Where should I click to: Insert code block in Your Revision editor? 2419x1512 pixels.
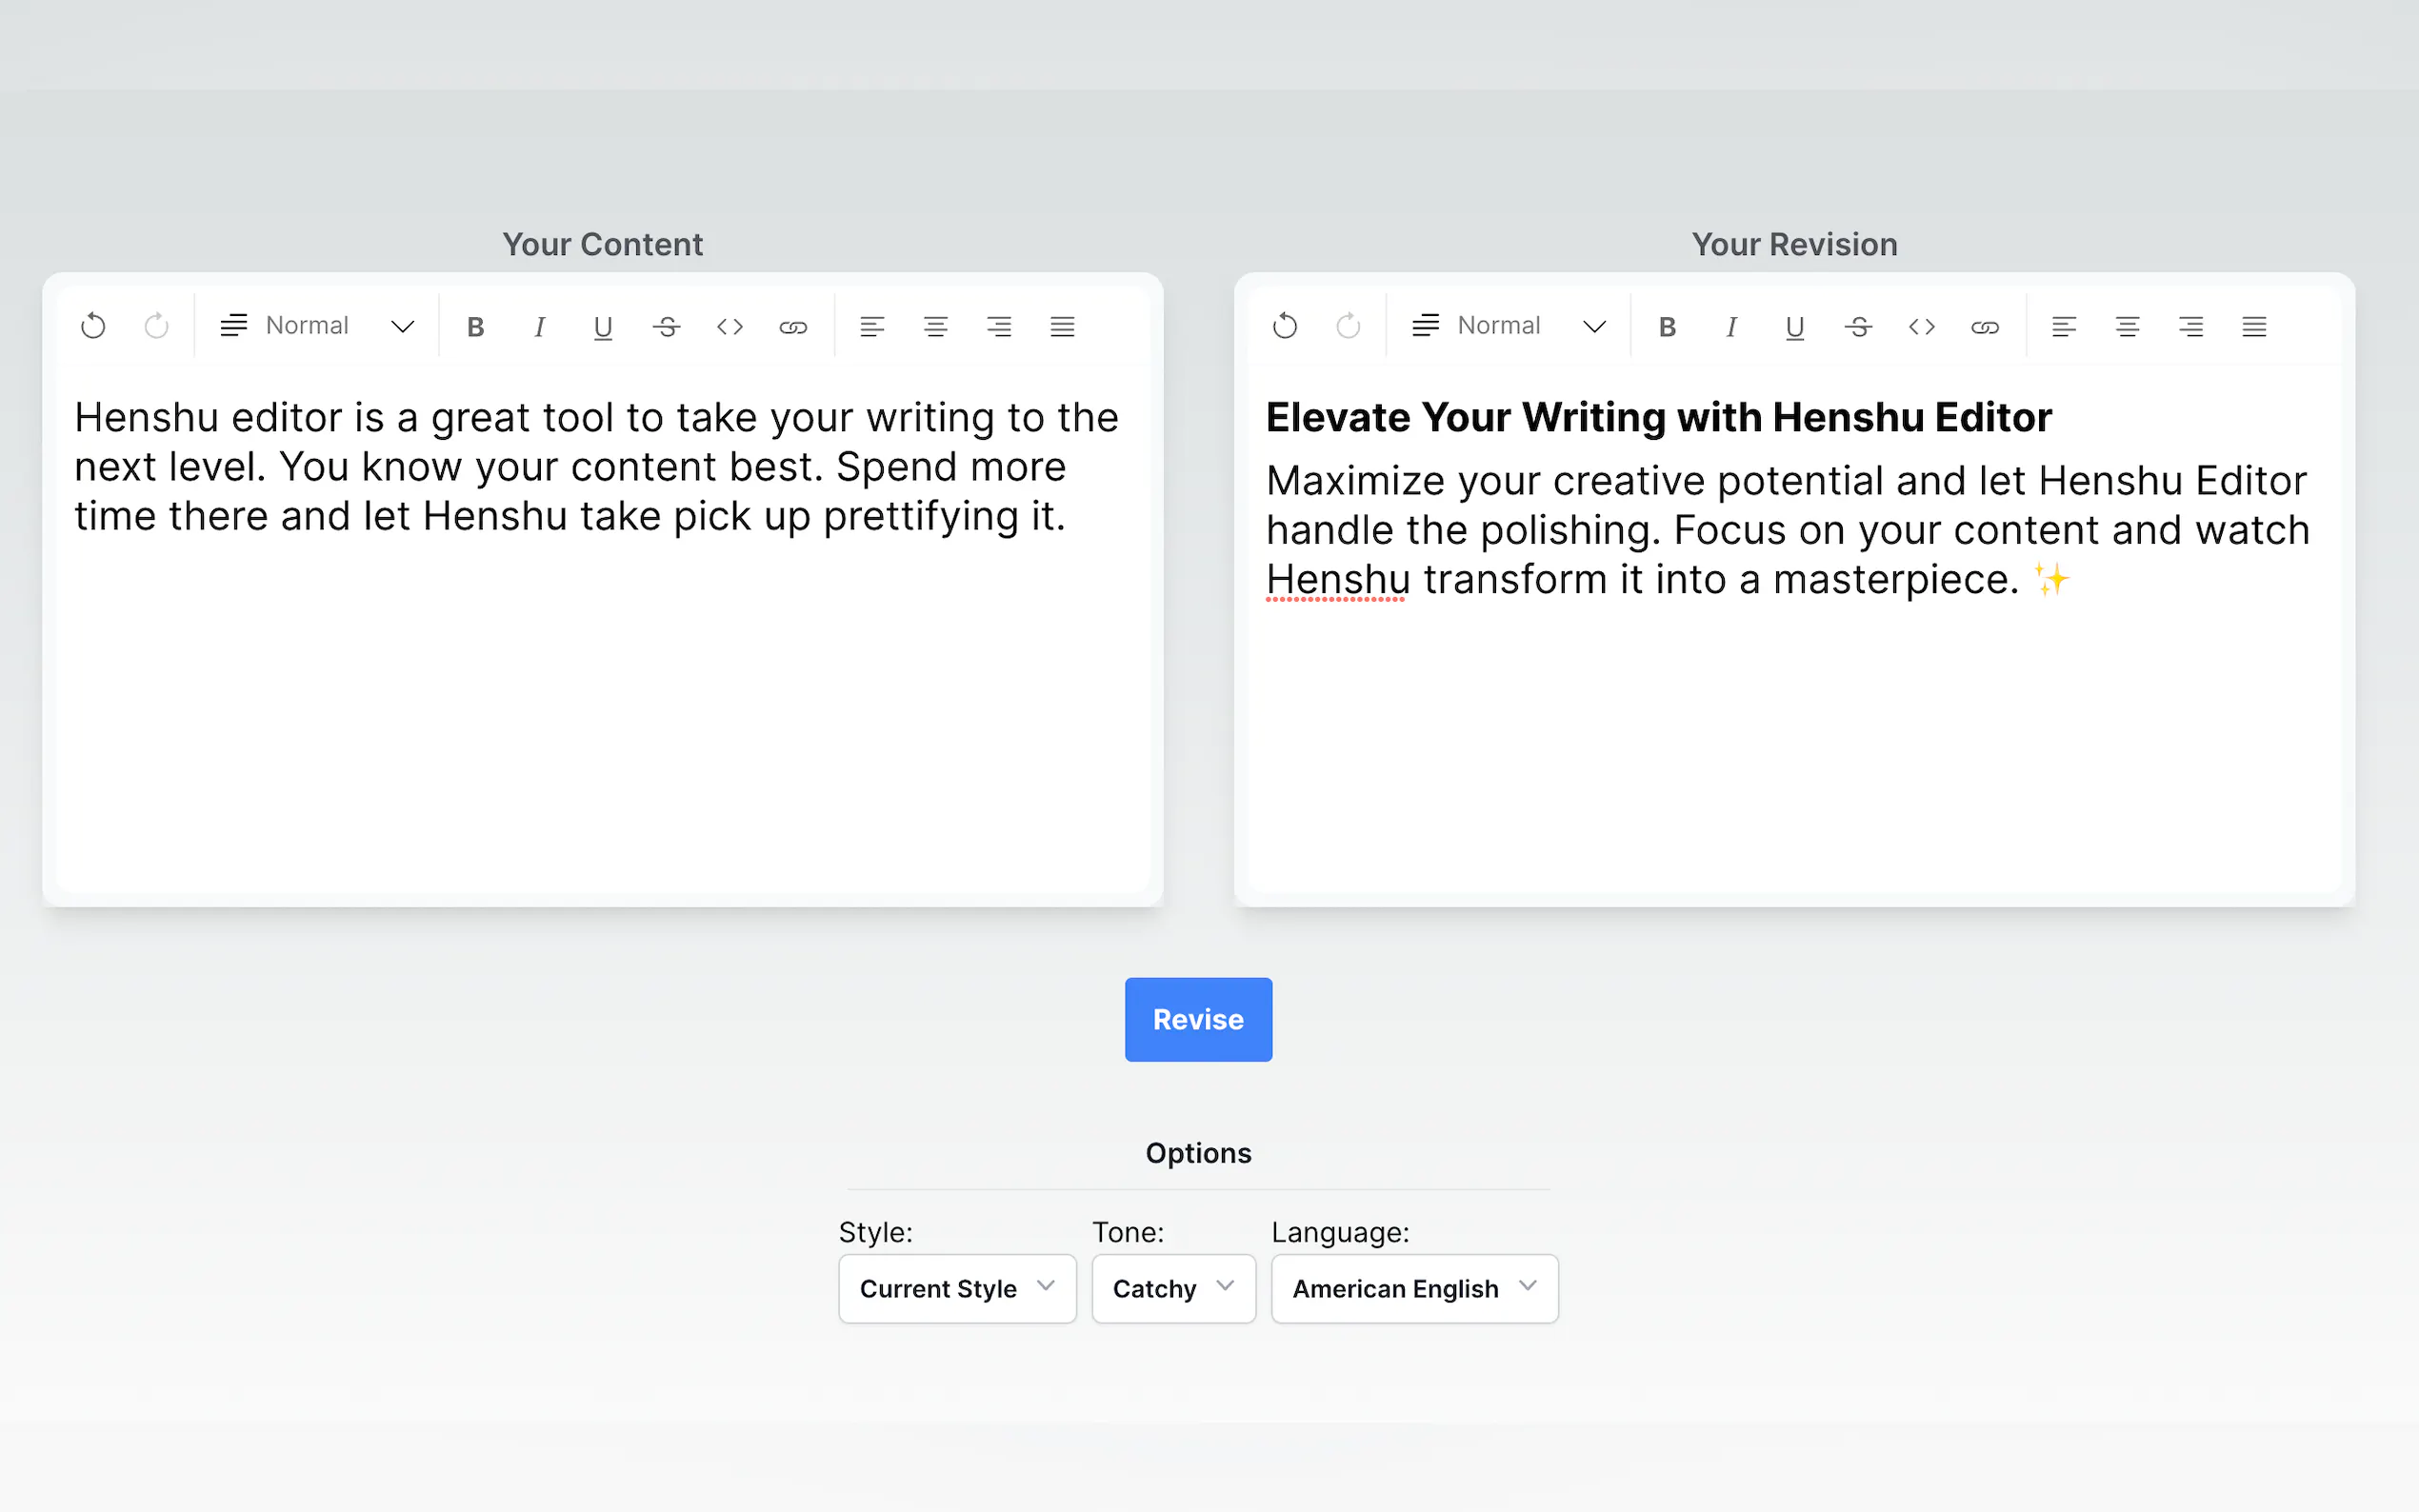click(x=1921, y=327)
